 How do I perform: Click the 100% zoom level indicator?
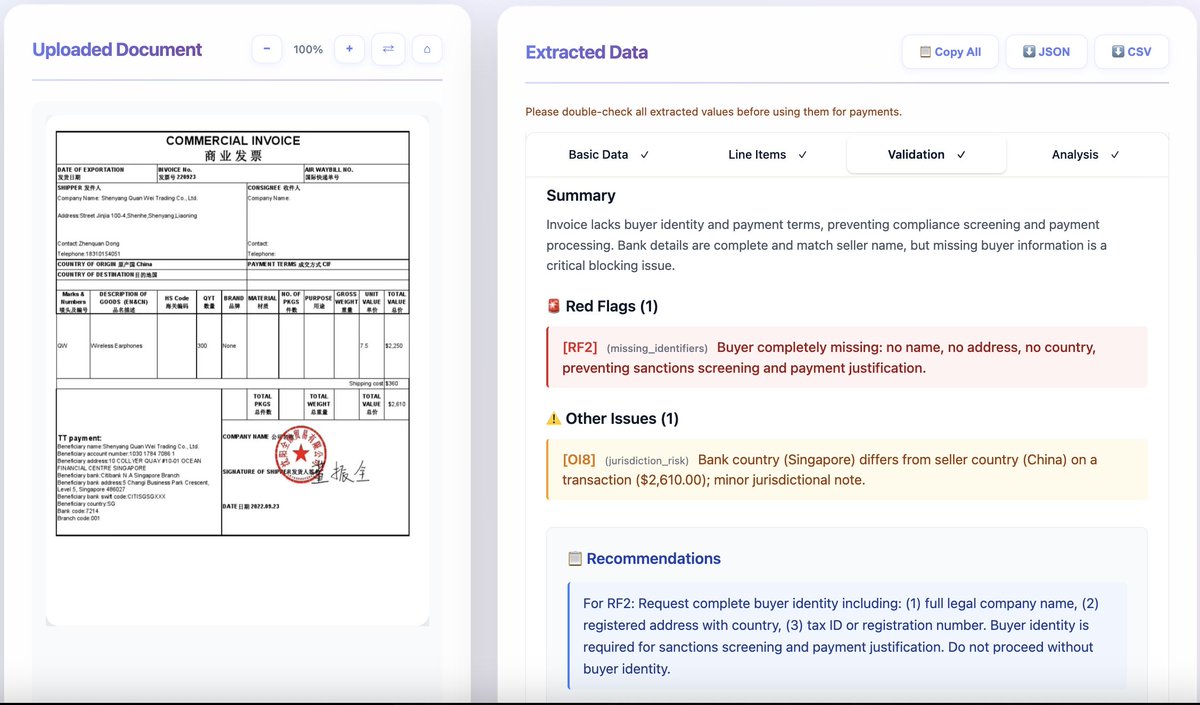308,49
